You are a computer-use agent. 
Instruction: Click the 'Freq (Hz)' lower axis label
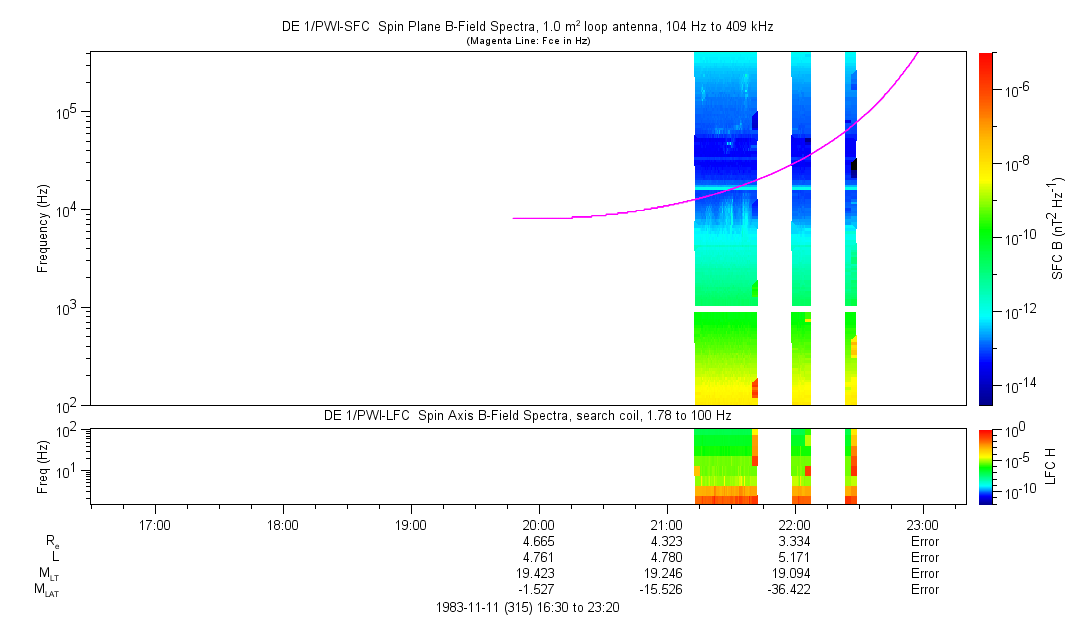pyautogui.click(x=43, y=466)
